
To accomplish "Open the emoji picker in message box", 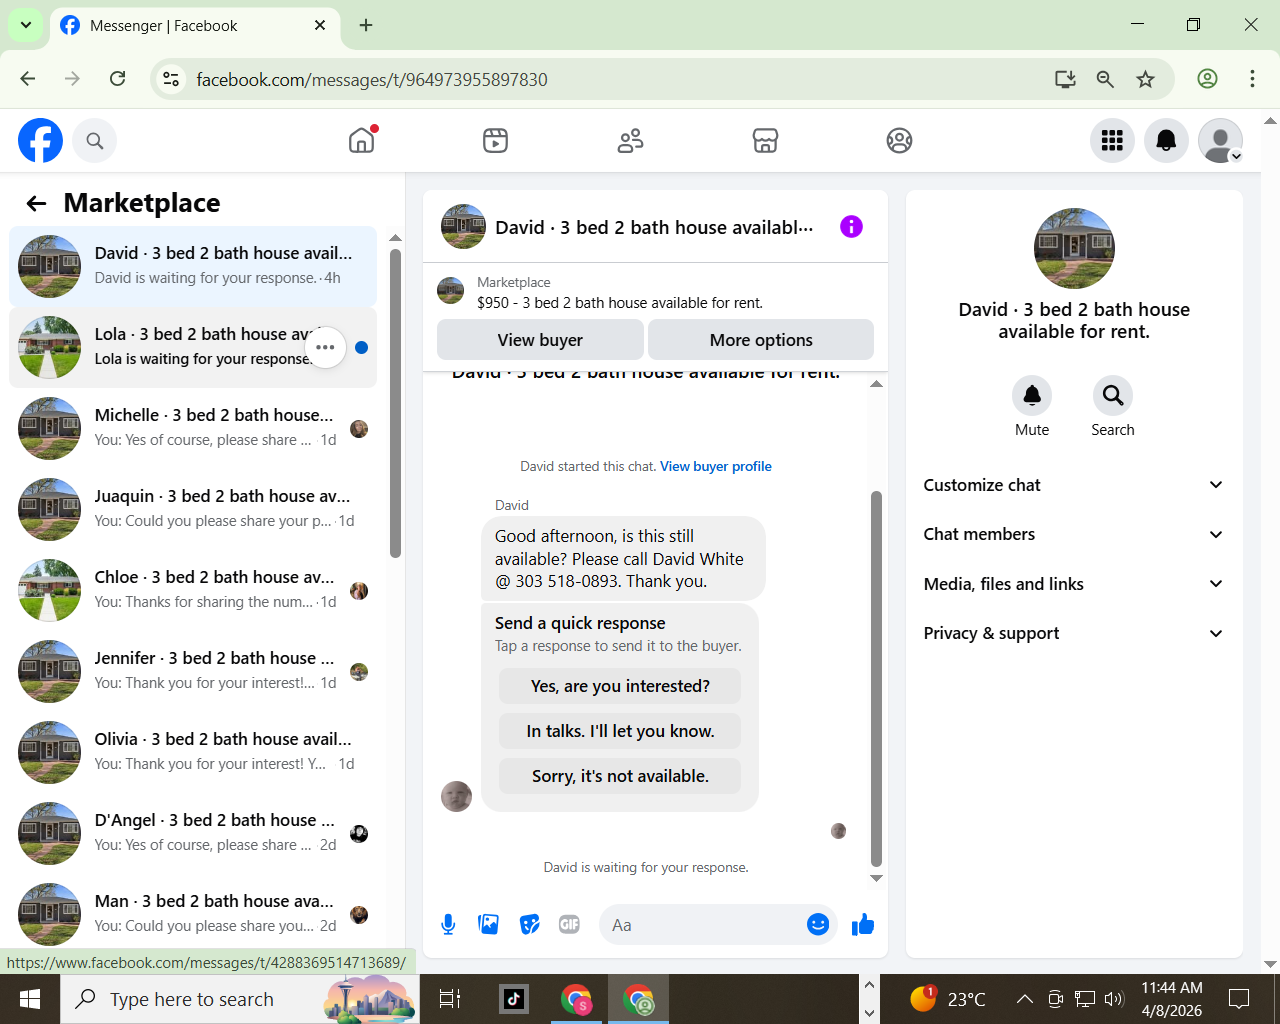I will pos(818,925).
